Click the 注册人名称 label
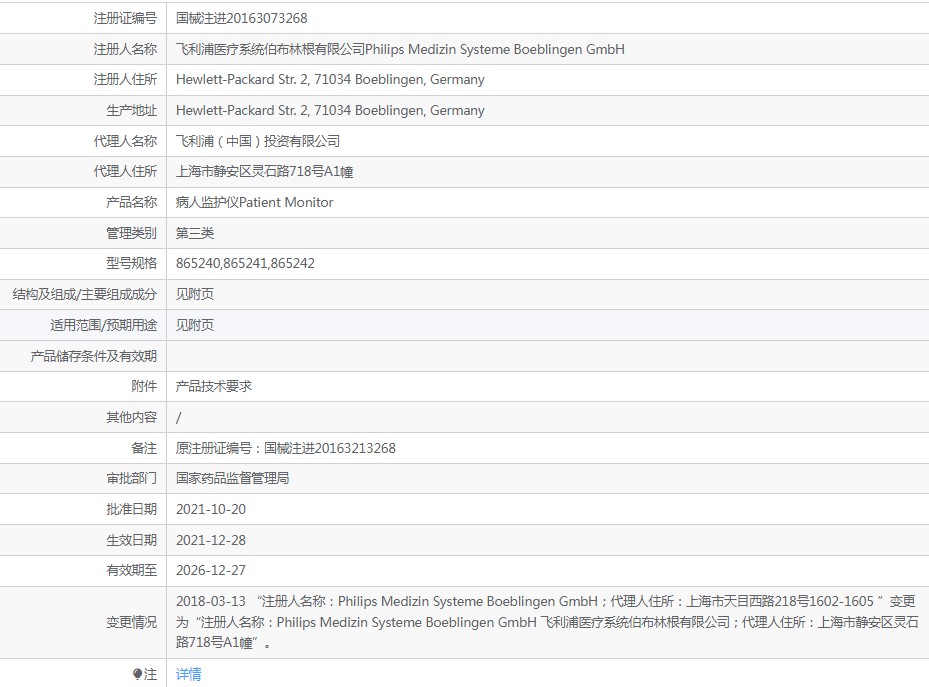The image size is (929, 687). 125,49
